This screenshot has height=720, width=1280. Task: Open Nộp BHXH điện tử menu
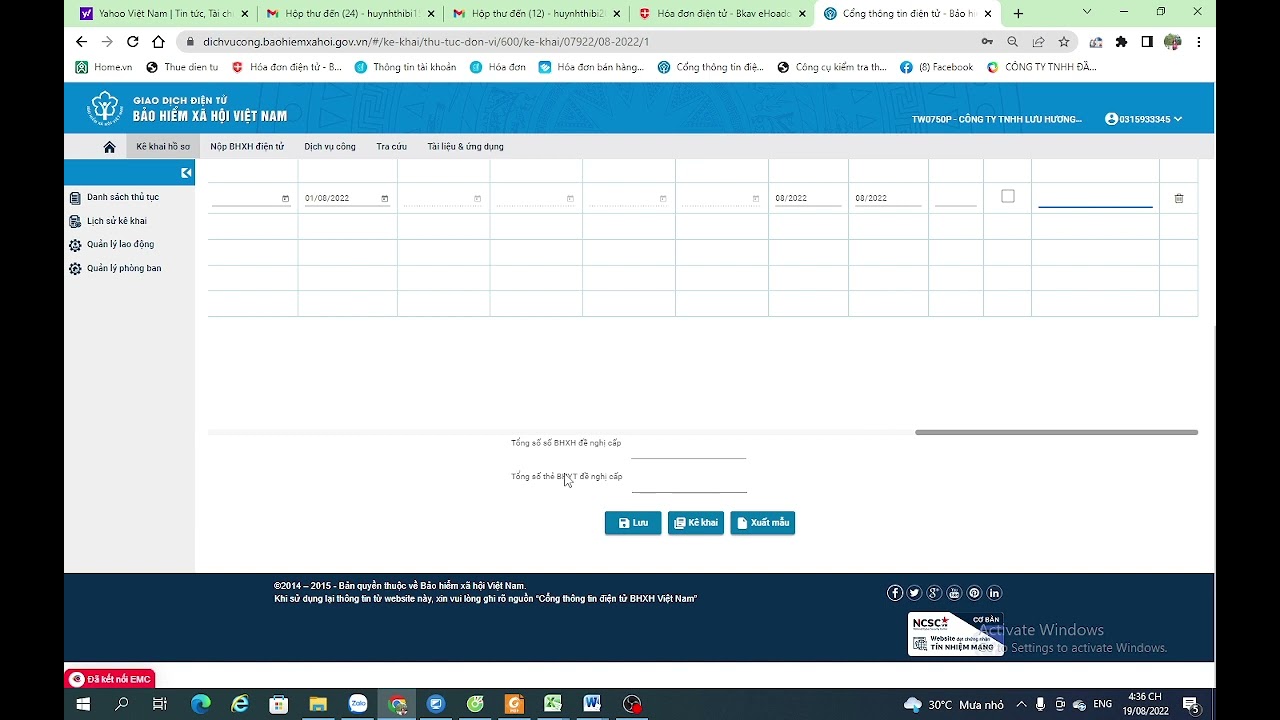coord(247,147)
